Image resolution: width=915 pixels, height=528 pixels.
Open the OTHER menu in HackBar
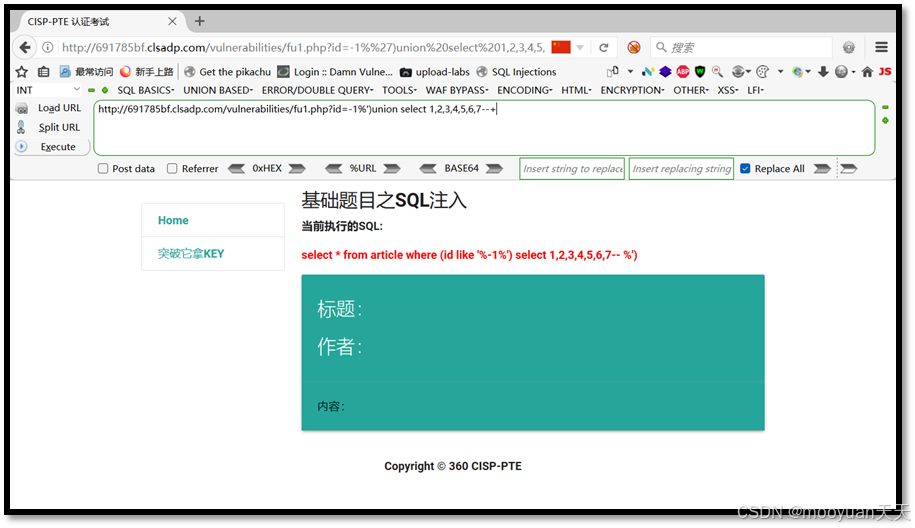(x=691, y=90)
